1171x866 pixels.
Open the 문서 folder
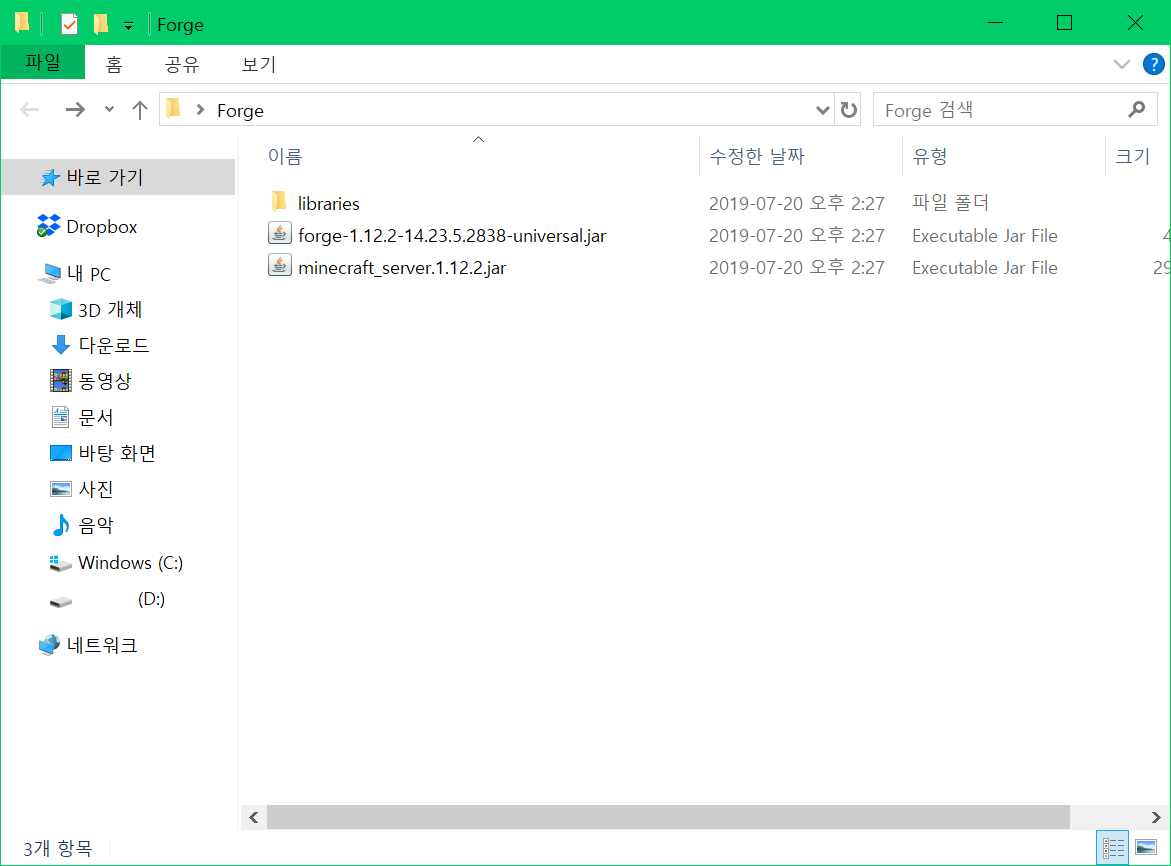(x=96, y=417)
